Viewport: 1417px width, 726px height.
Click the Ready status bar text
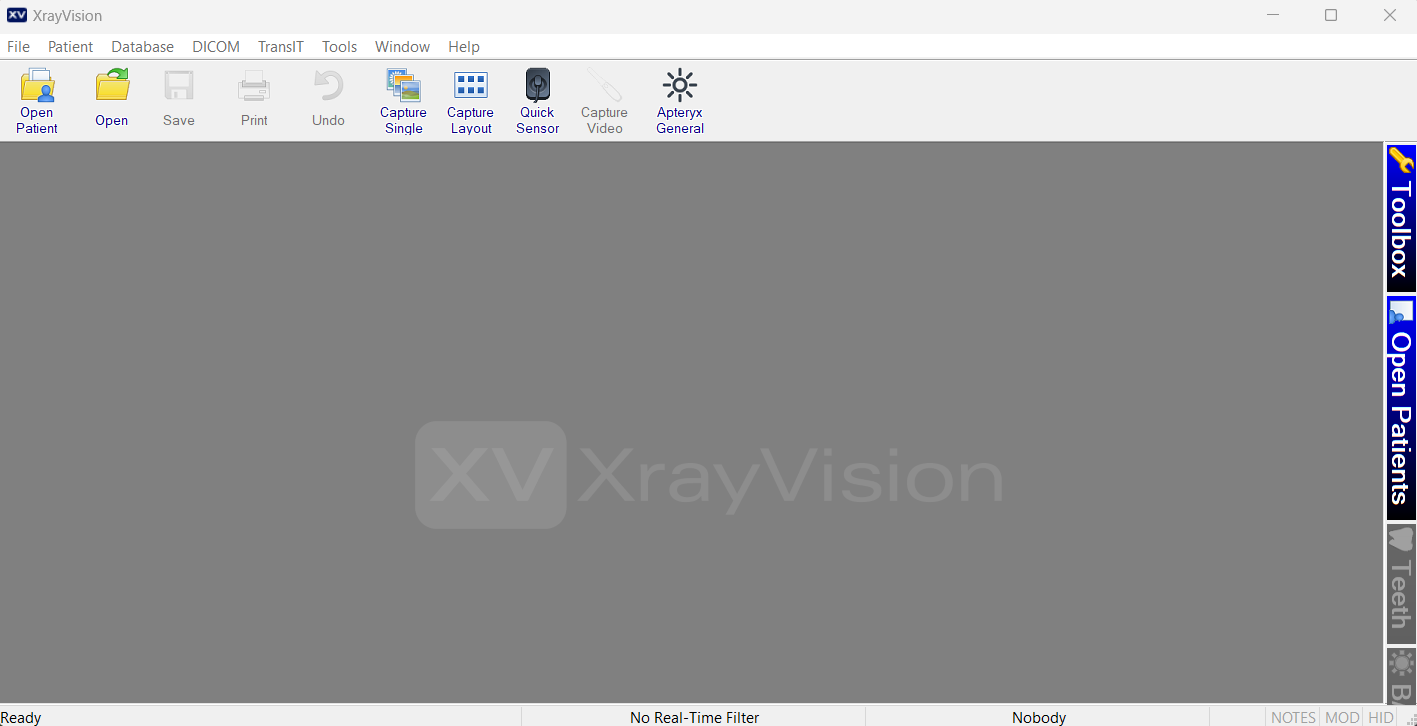click(x=21, y=717)
